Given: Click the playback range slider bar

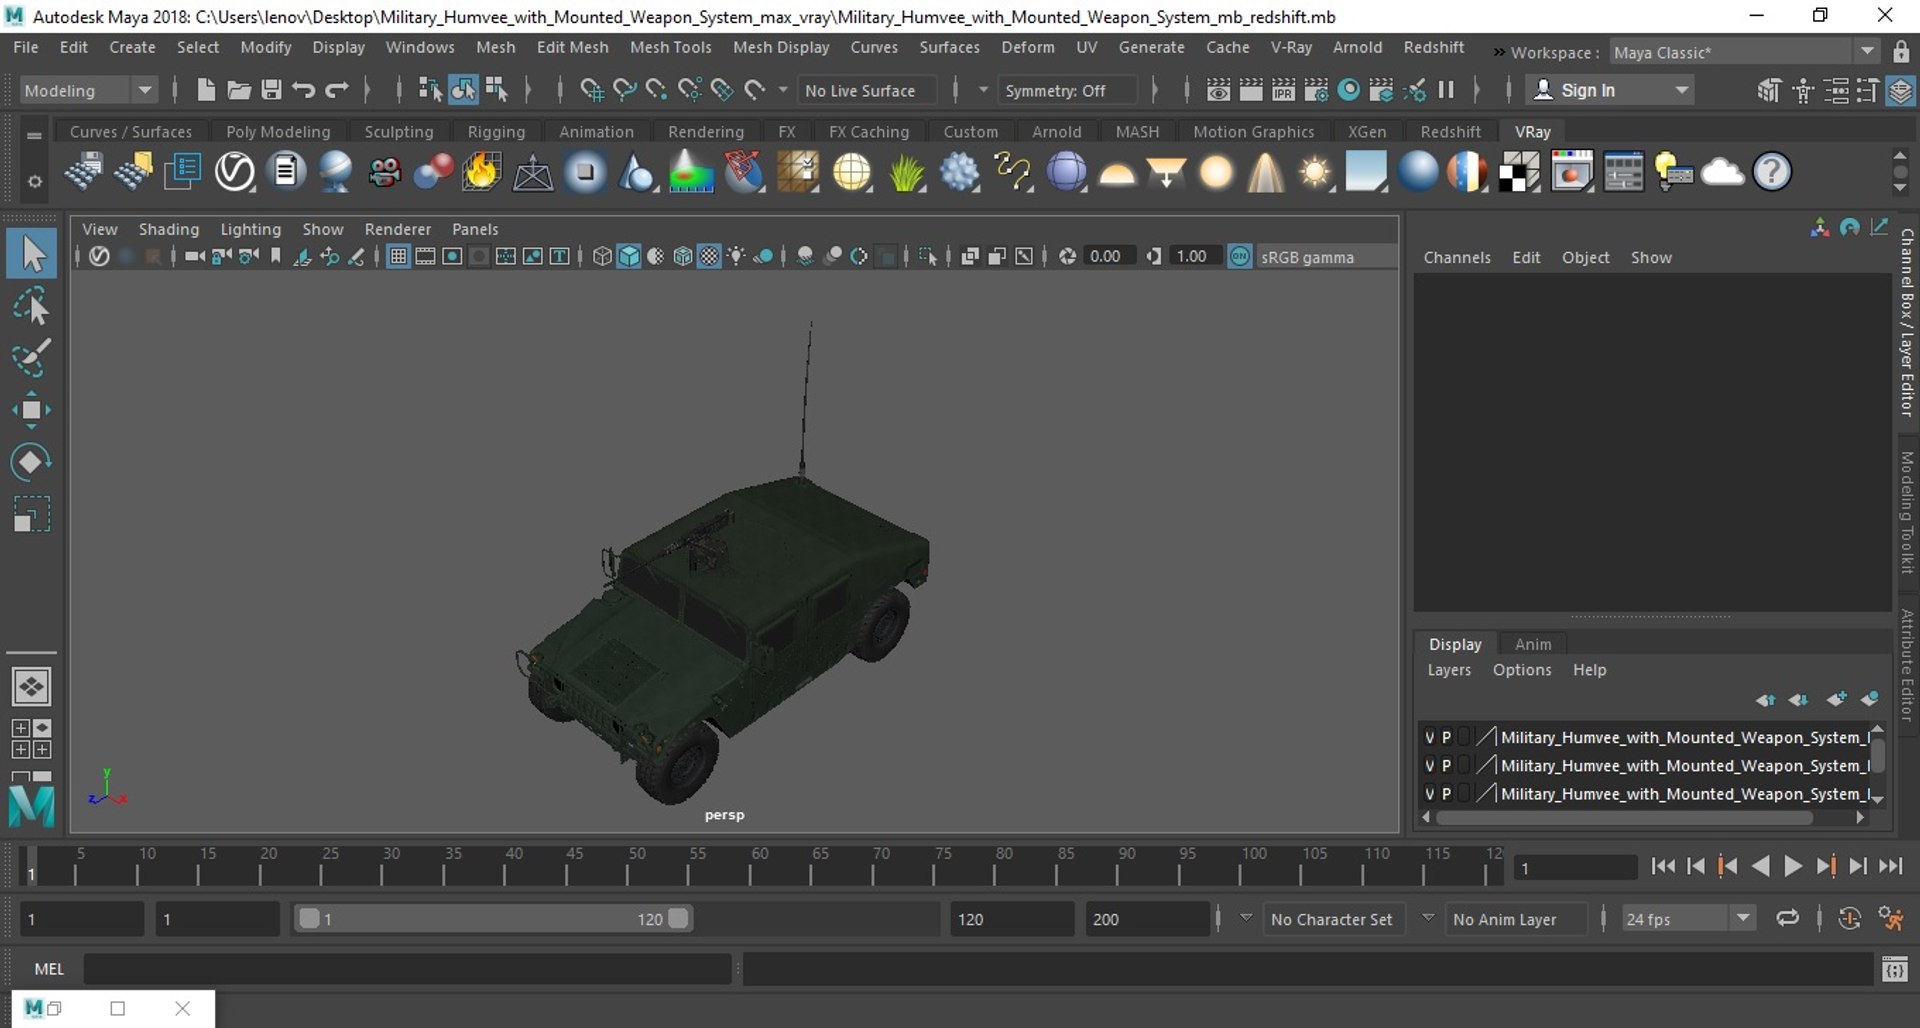Looking at the screenshot, I should click(493, 919).
